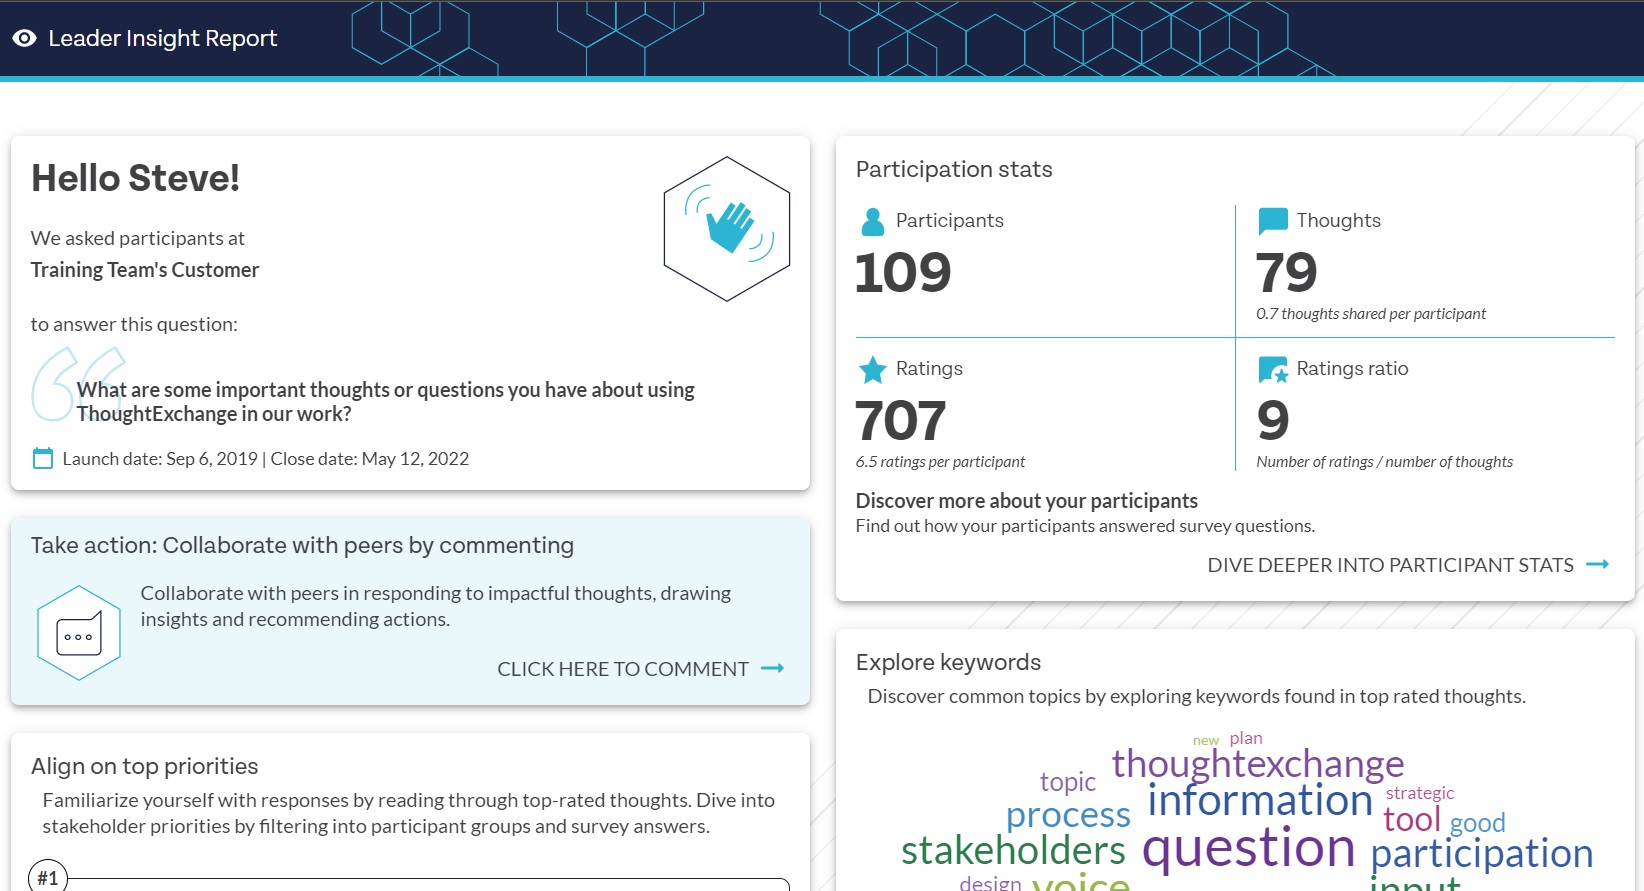Click the comment bubble hexagon icon
This screenshot has width=1644, height=891.
point(79,633)
